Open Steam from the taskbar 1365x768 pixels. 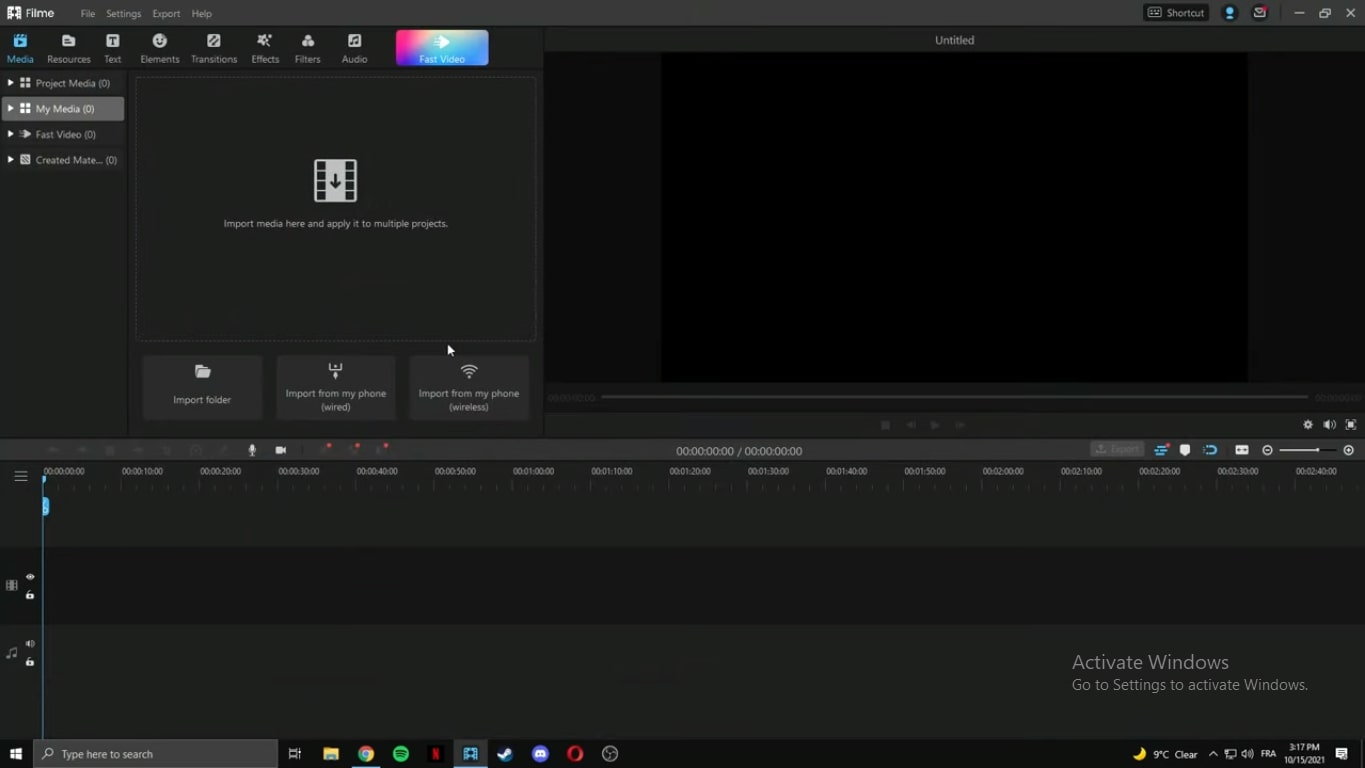click(x=505, y=754)
